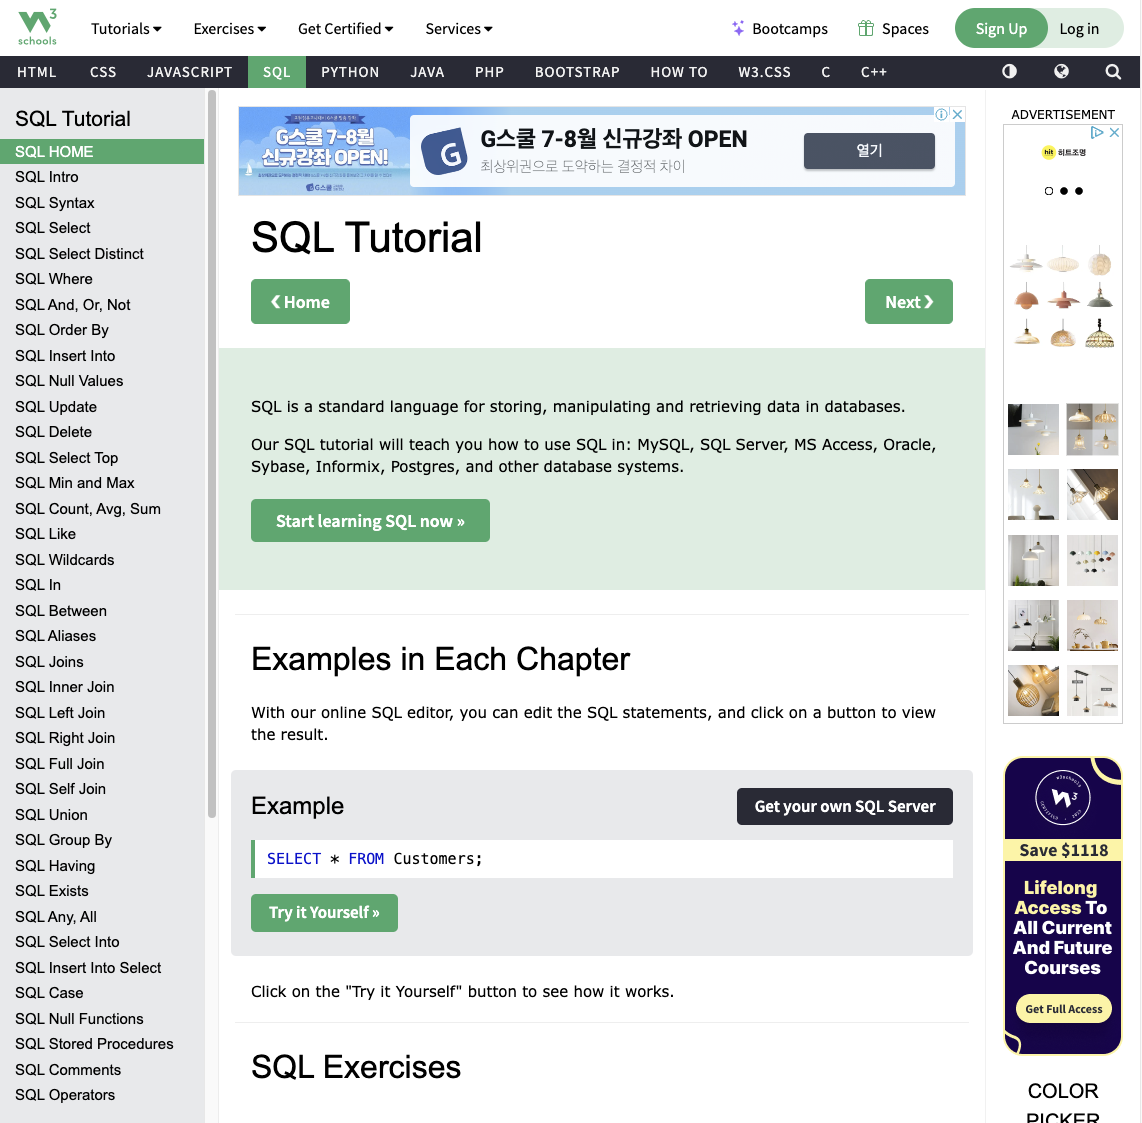Screen dimensions: 1142x1123
Task: Click the SELECT * FROM Customers code box
Action: click(602, 859)
